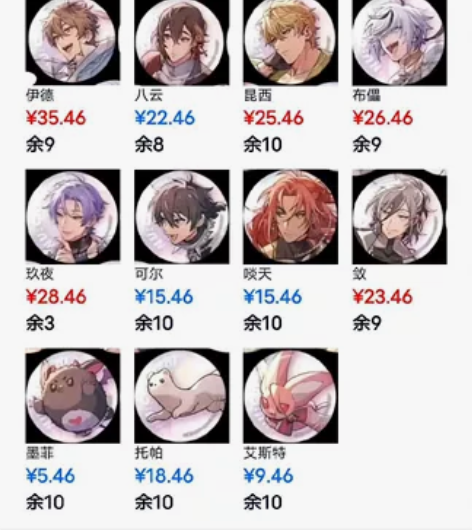Click the ¥35.46 price for 伊德
This screenshot has width=472, height=530.
coord(56,118)
